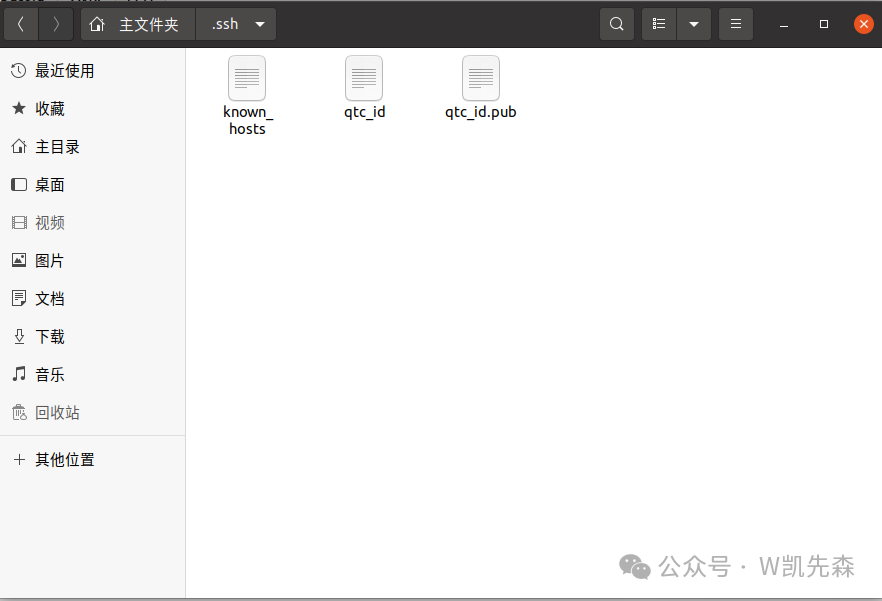Image resolution: width=882 pixels, height=601 pixels.
Task: Click the forward navigation arrow
Action: (56, 24)
